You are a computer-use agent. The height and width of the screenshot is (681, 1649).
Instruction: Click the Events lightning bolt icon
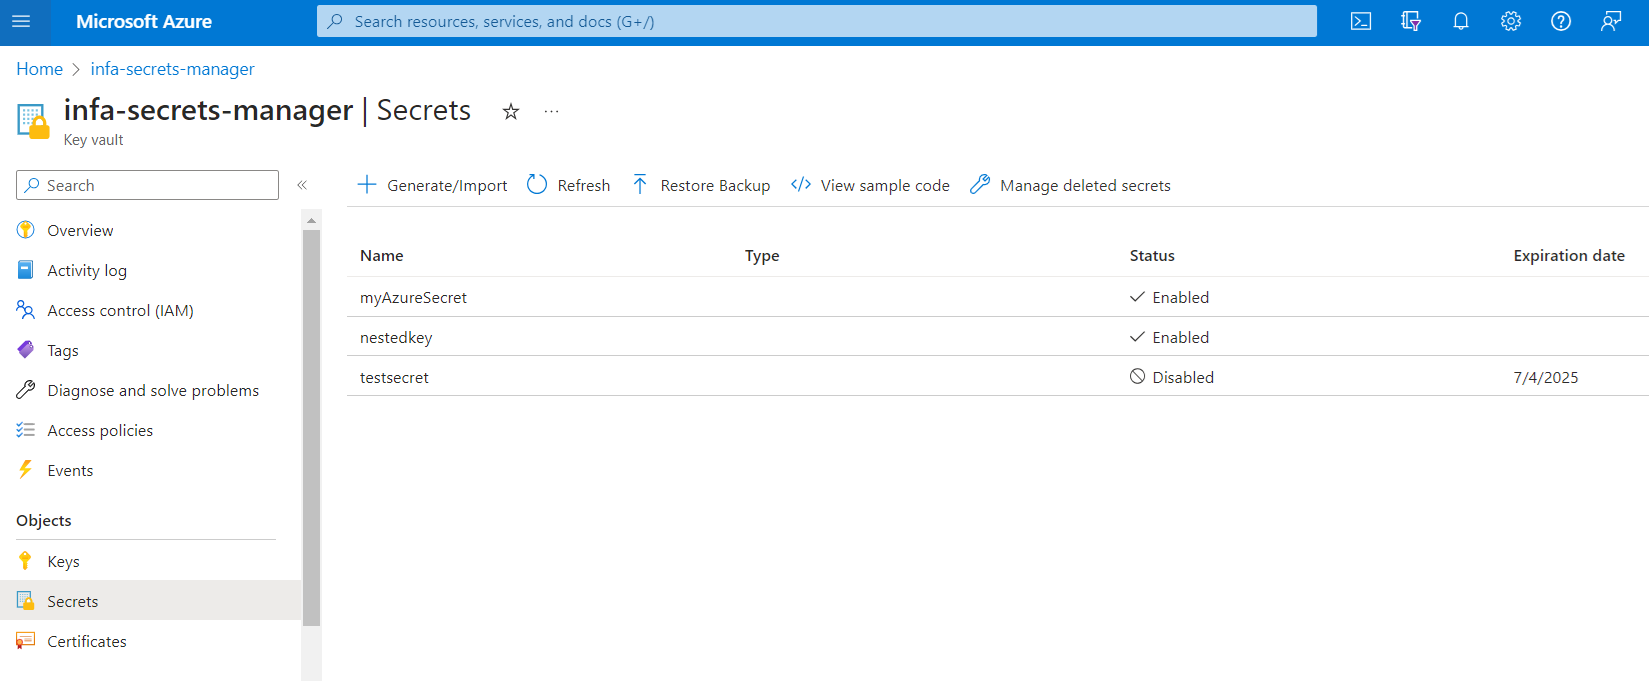pyautogui.click(x=26, y=470)
